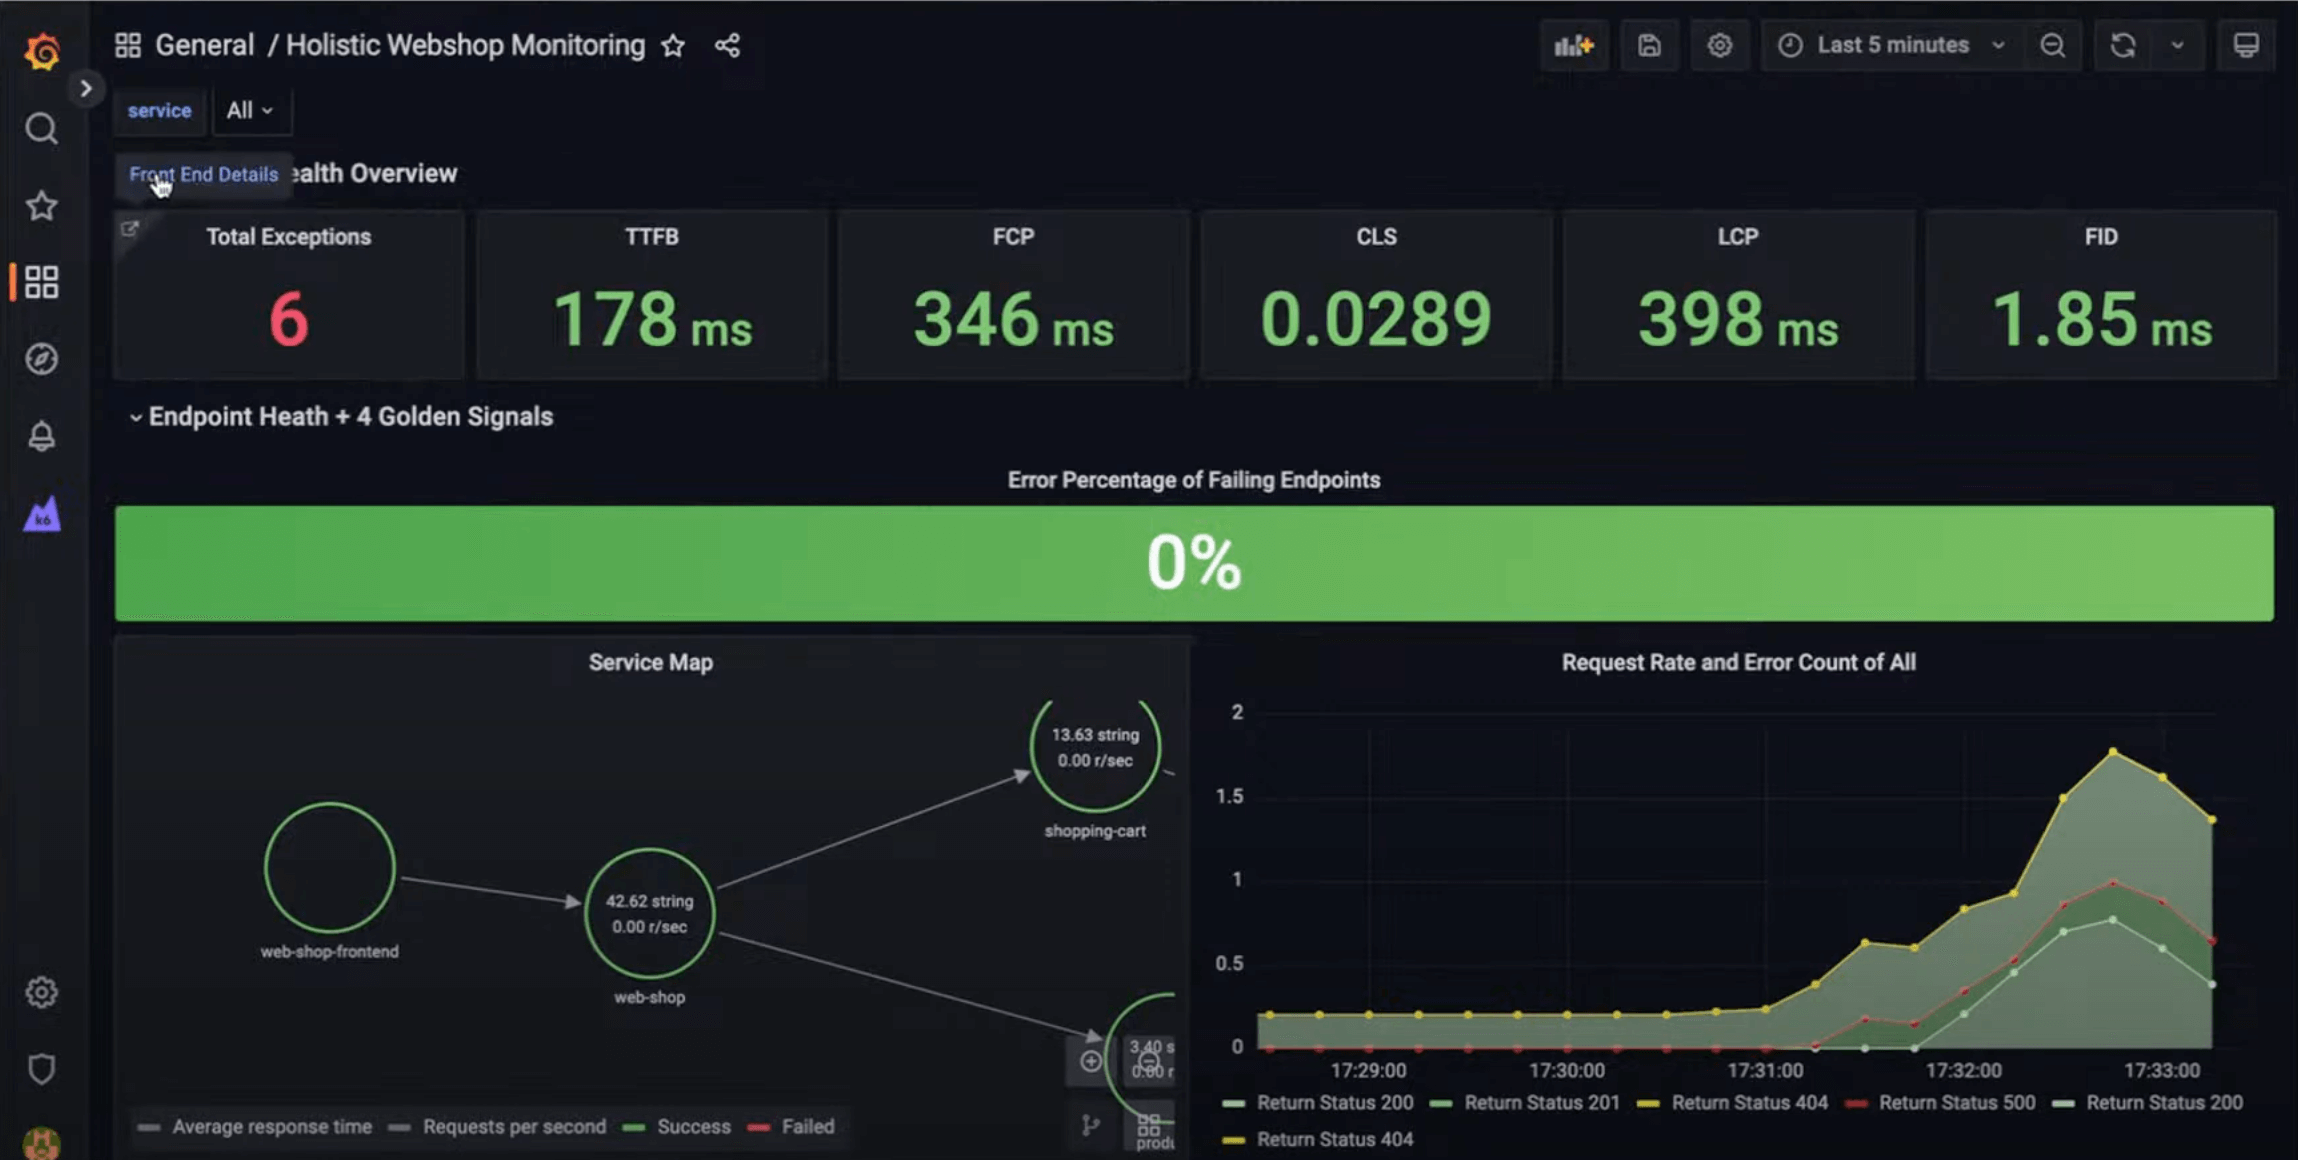Open the All service value dropdown
The height and width of the screenshot is (1160, 2298).
pyautogui.click(x=251, y=110)
